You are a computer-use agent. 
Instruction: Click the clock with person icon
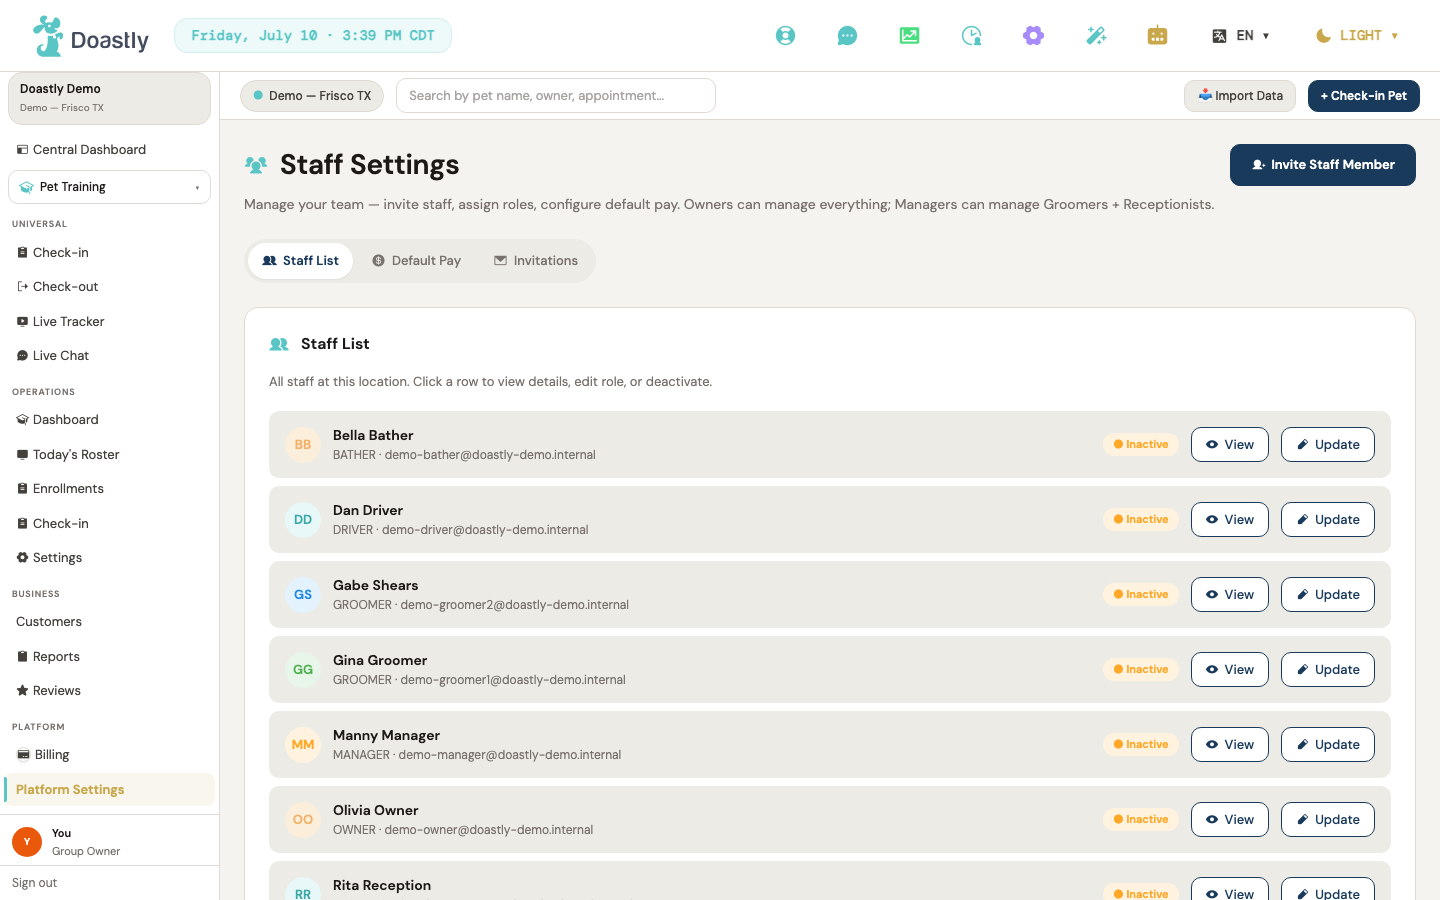tap(971, 36)
